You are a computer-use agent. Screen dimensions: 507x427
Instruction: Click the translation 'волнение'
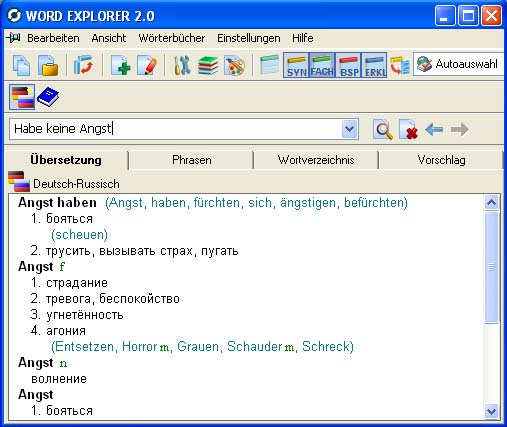click(x=59, y=379)
